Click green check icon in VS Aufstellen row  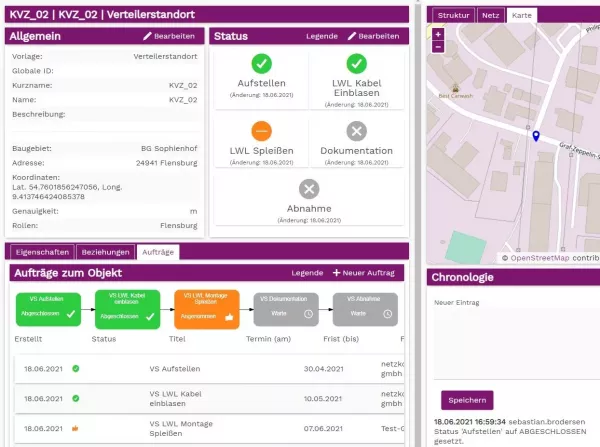(x=76, y=369)
